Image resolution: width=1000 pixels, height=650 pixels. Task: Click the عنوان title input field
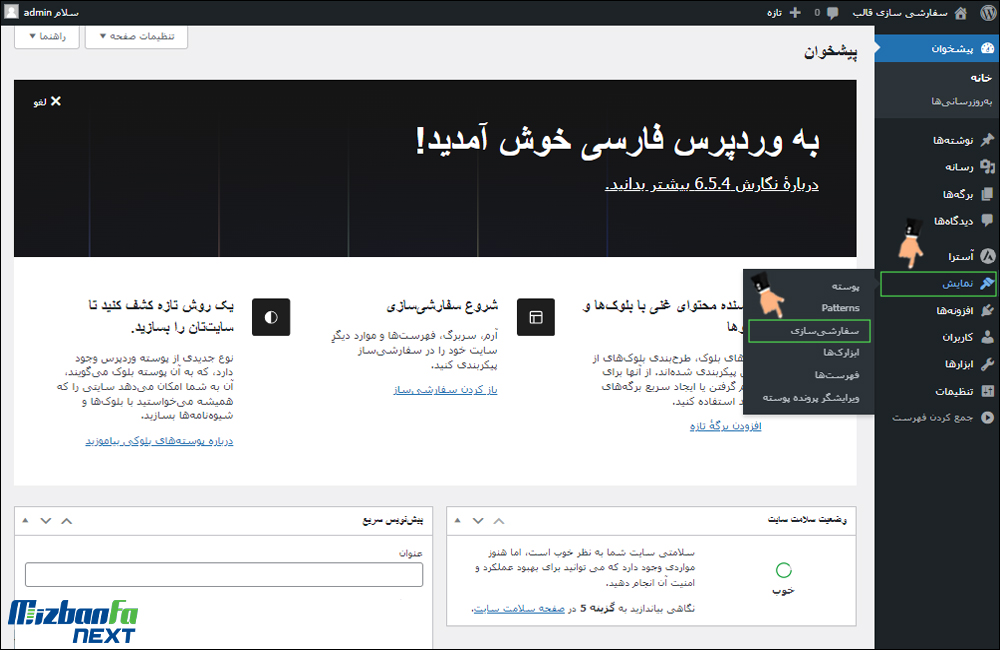[224, 574]
